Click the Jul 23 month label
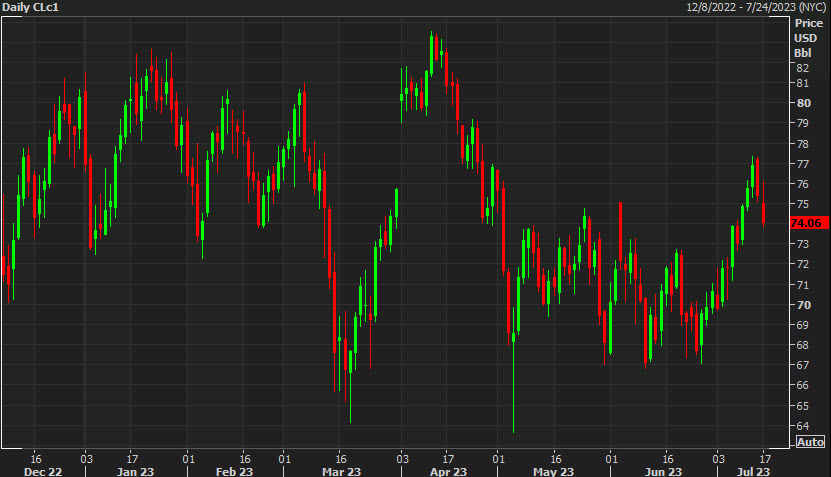The image size is (831, 477). pos(754,472)
